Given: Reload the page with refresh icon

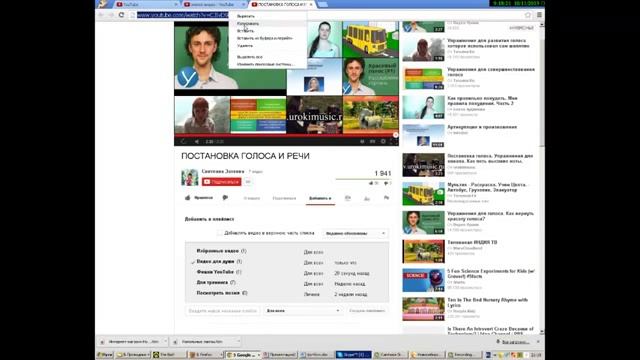Looking at the screenshot, I should pyautogui.click(x=121, y=15).
